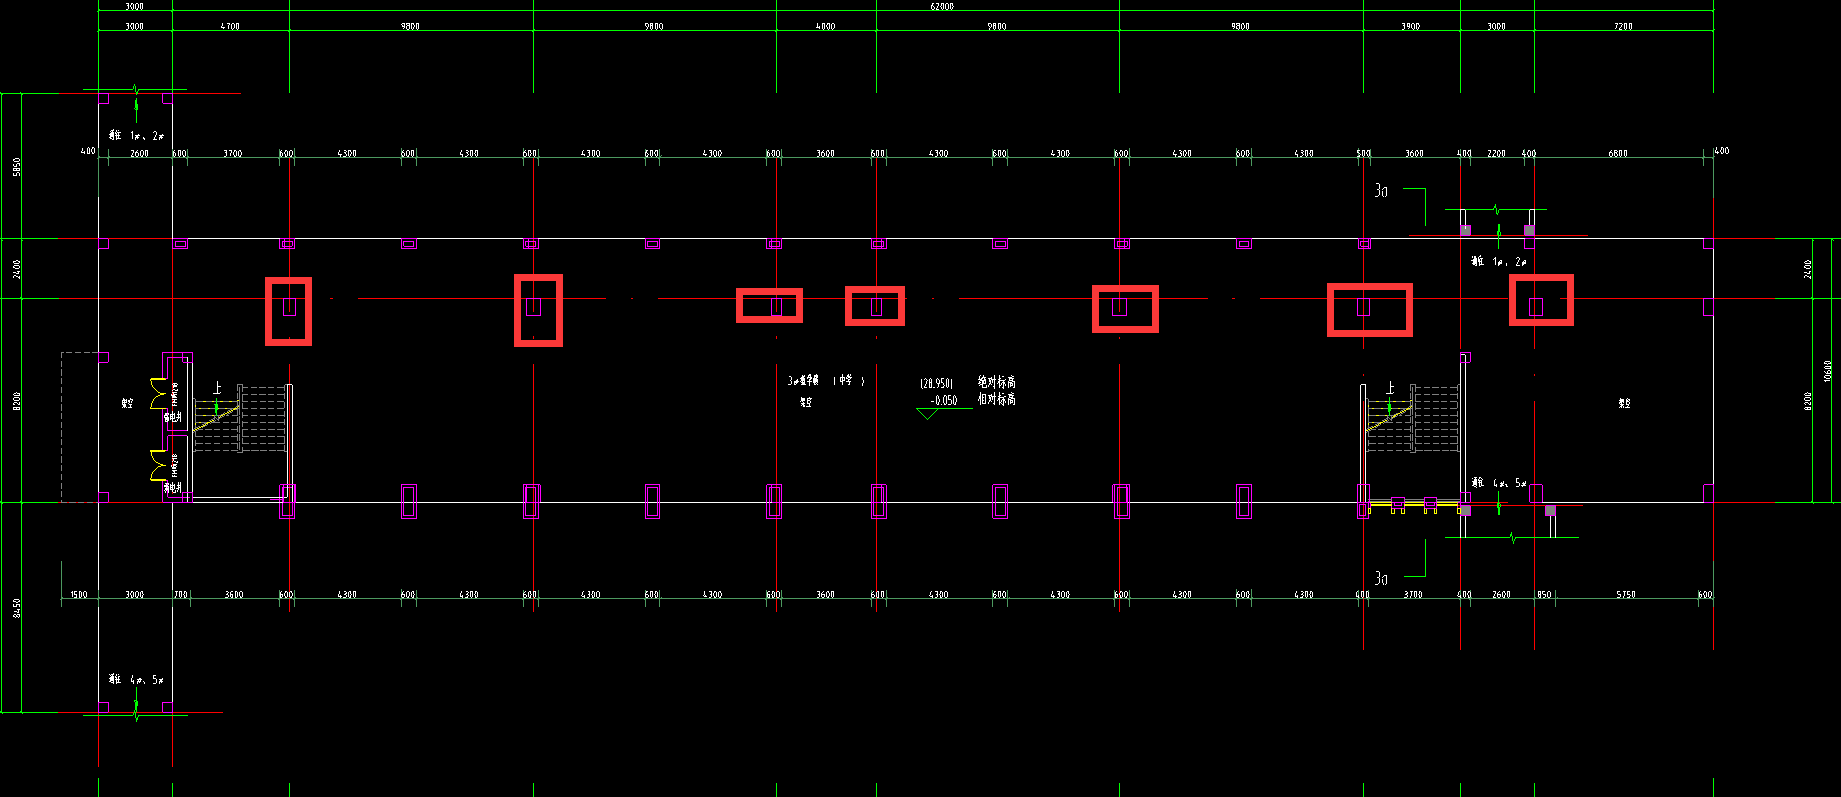Click the 850 dimension value
The image size is (1841, 797).
coord(1544,594)
